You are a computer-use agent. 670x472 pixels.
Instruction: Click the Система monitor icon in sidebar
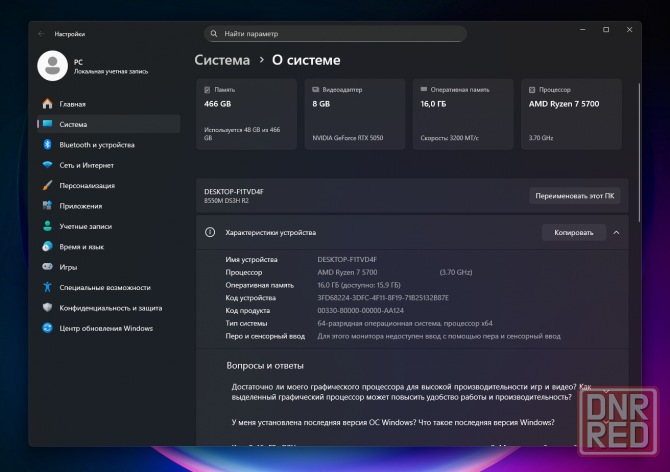pyautogui.click(x=47, y=124)
